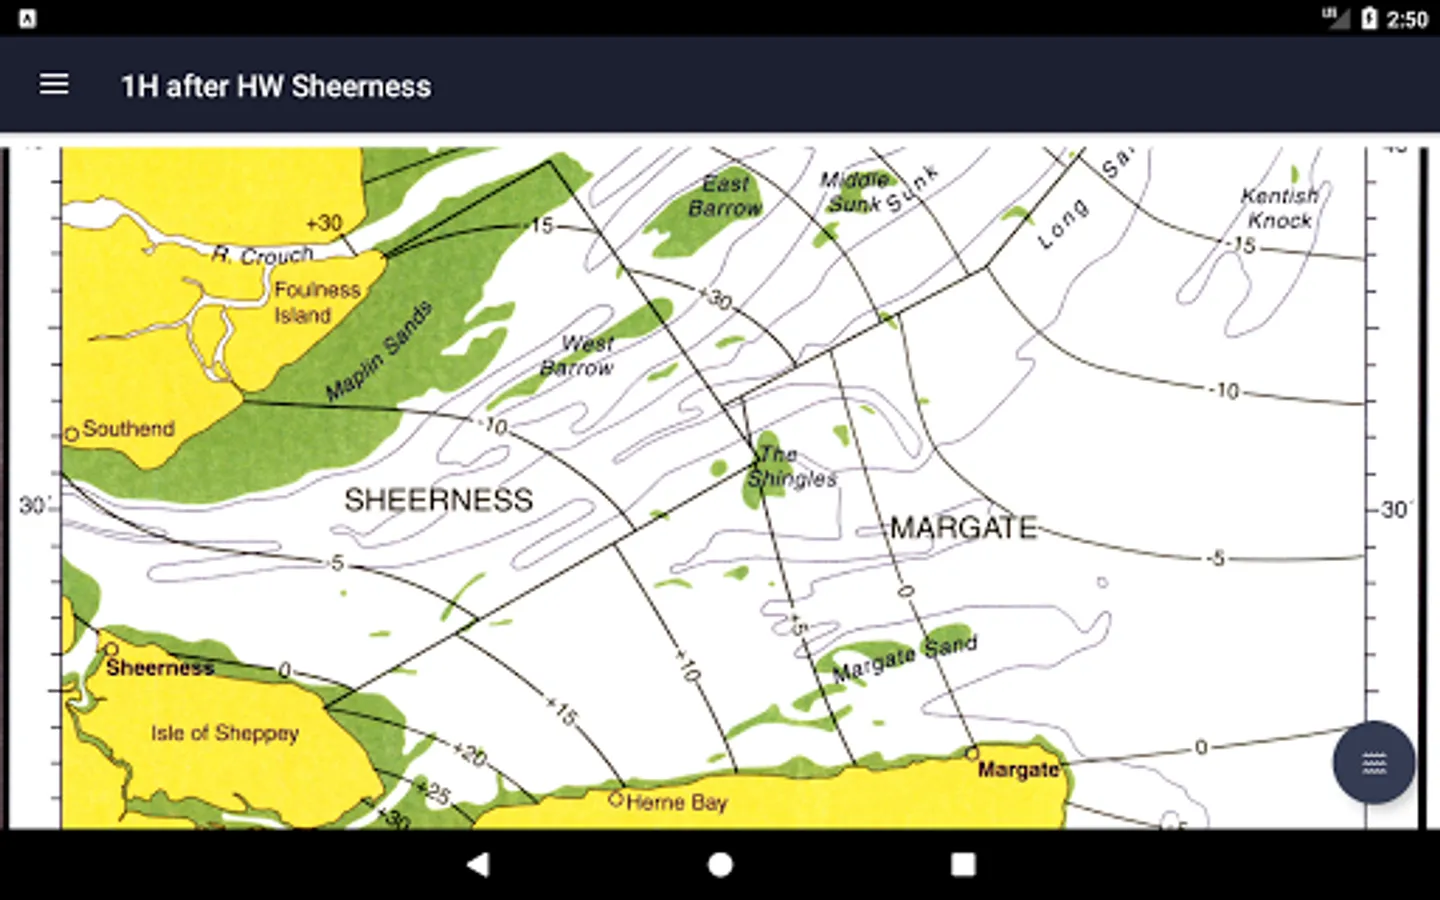Tap the Foulness Island label
The image size is (1440, 900).
[x=317, y=302]
